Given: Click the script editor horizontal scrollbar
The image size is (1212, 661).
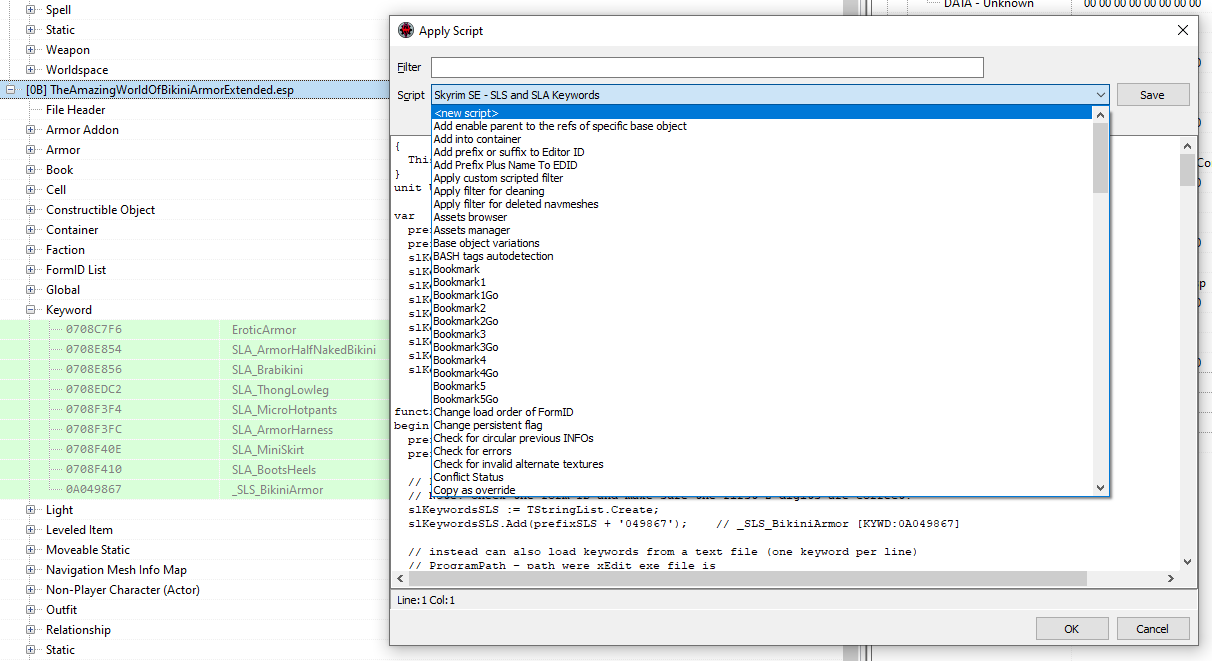Looking at the screenshot, I should coord(749,578).
